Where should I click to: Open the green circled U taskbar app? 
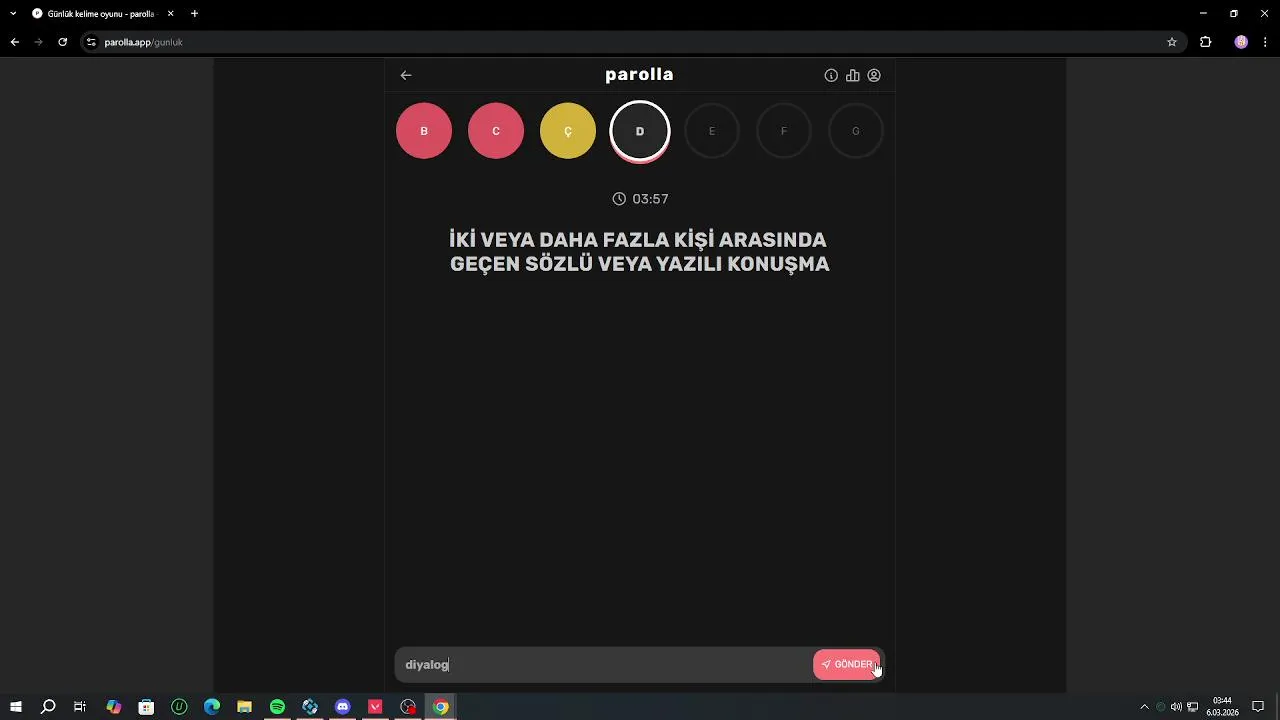179,707
